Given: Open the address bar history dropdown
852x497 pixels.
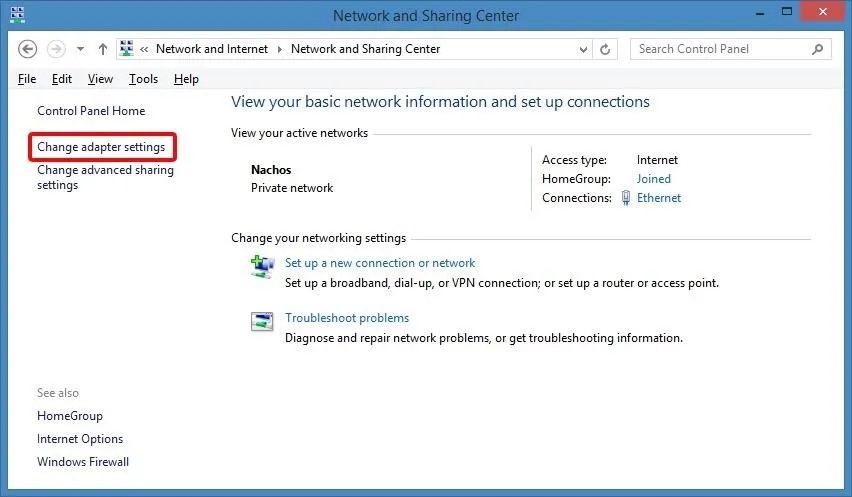Looking at the screenshot, I should tap(583, 49).
